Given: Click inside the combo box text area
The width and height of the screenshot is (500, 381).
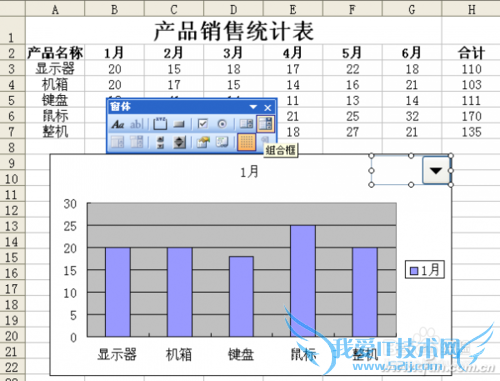Looking at the screenshot, I should pos(397,170).
